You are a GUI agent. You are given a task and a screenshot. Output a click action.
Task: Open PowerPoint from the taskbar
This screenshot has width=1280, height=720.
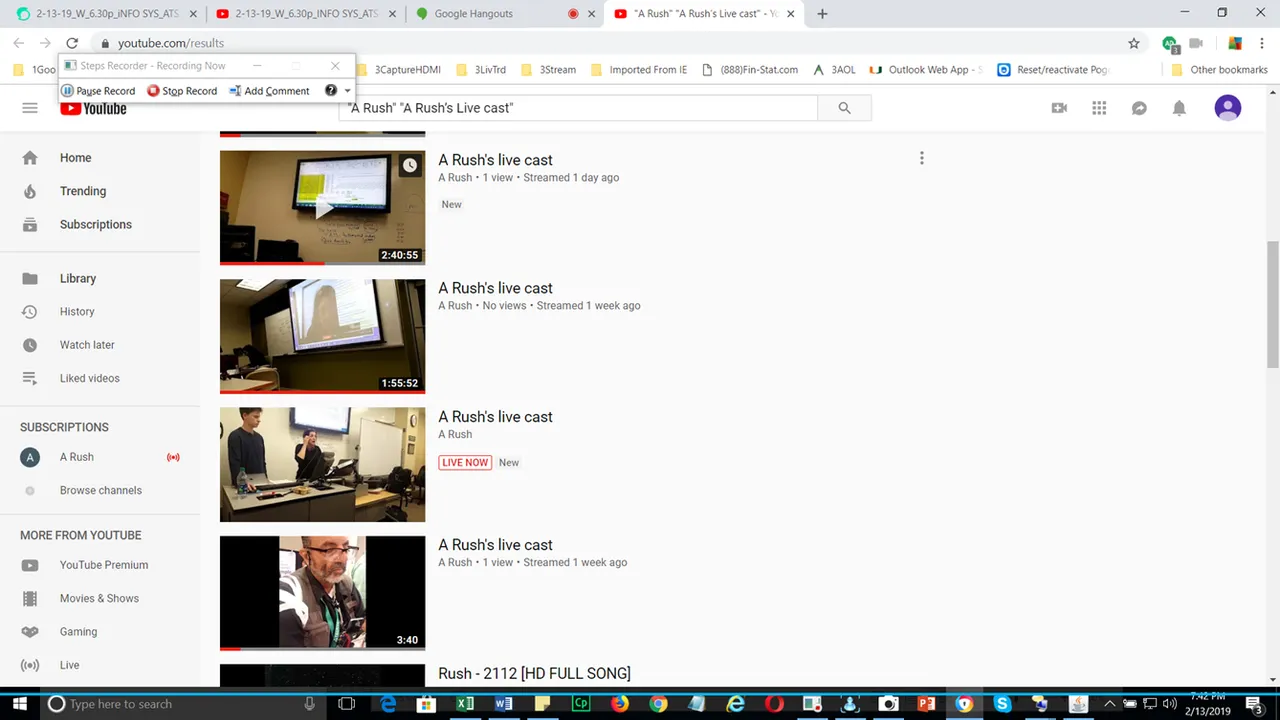click(926, 704)
